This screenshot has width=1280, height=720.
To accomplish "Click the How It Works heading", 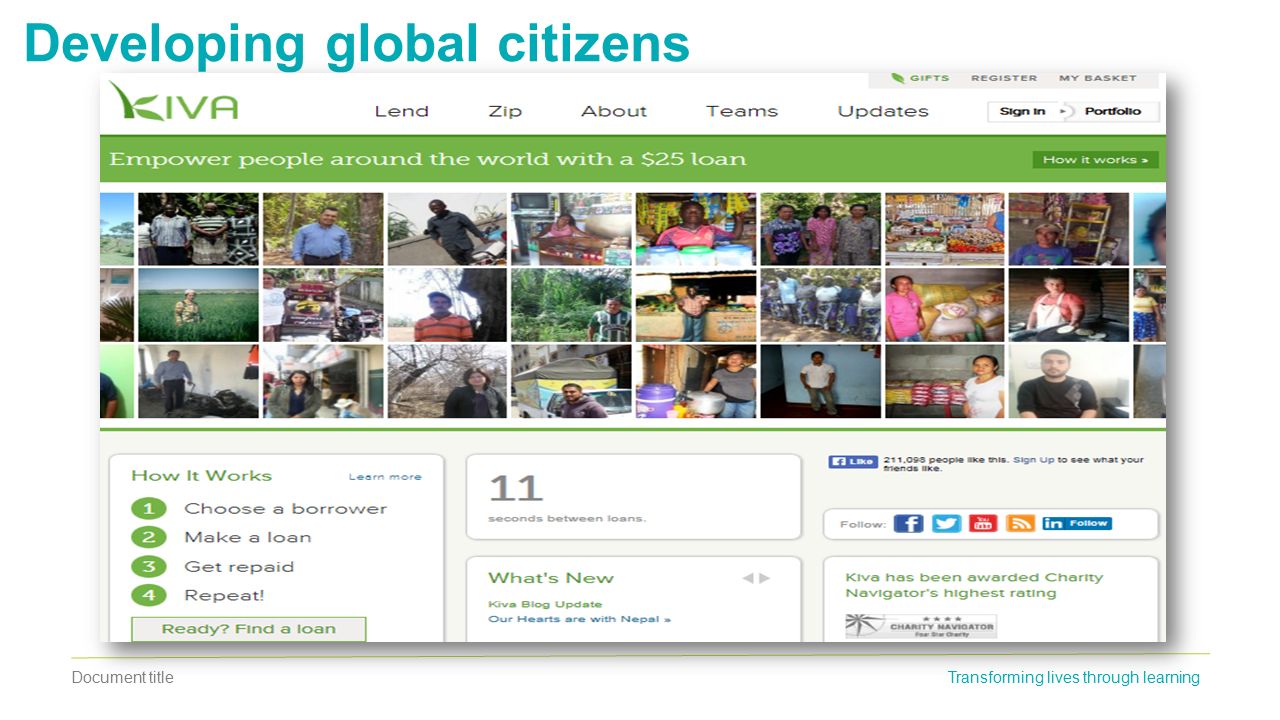I will pyautogui.click(x=201, y=476).
